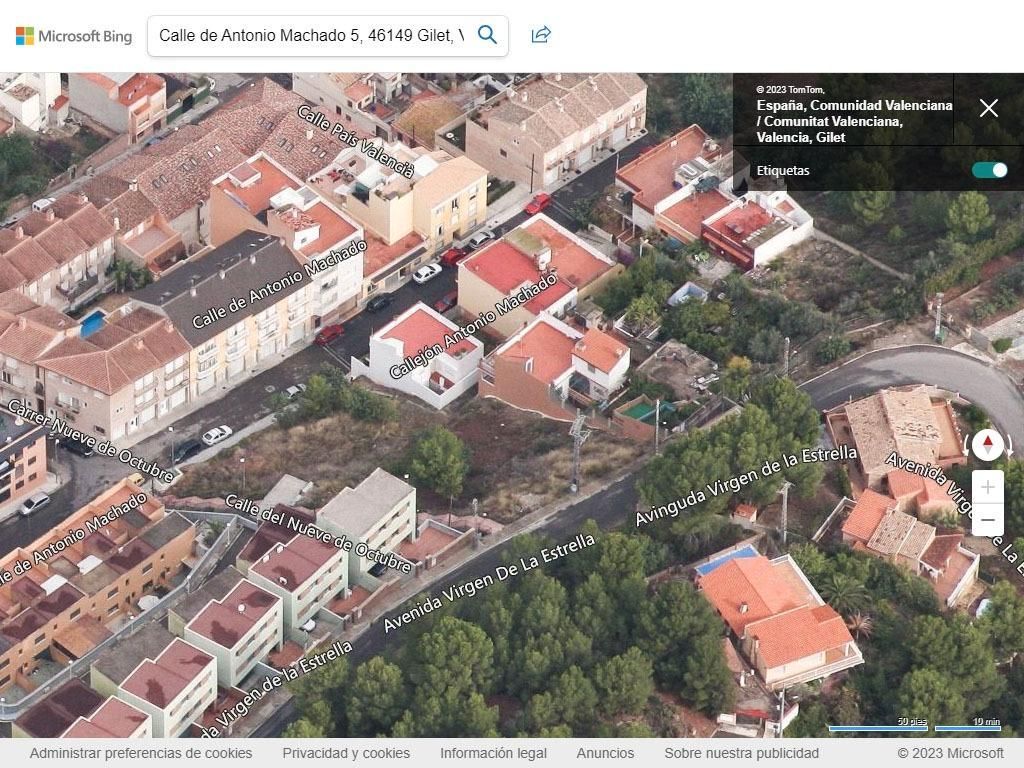Click the compass to reset map orientation
Image resolution: width=1024 pixels, height=768 pixels.
988,445
